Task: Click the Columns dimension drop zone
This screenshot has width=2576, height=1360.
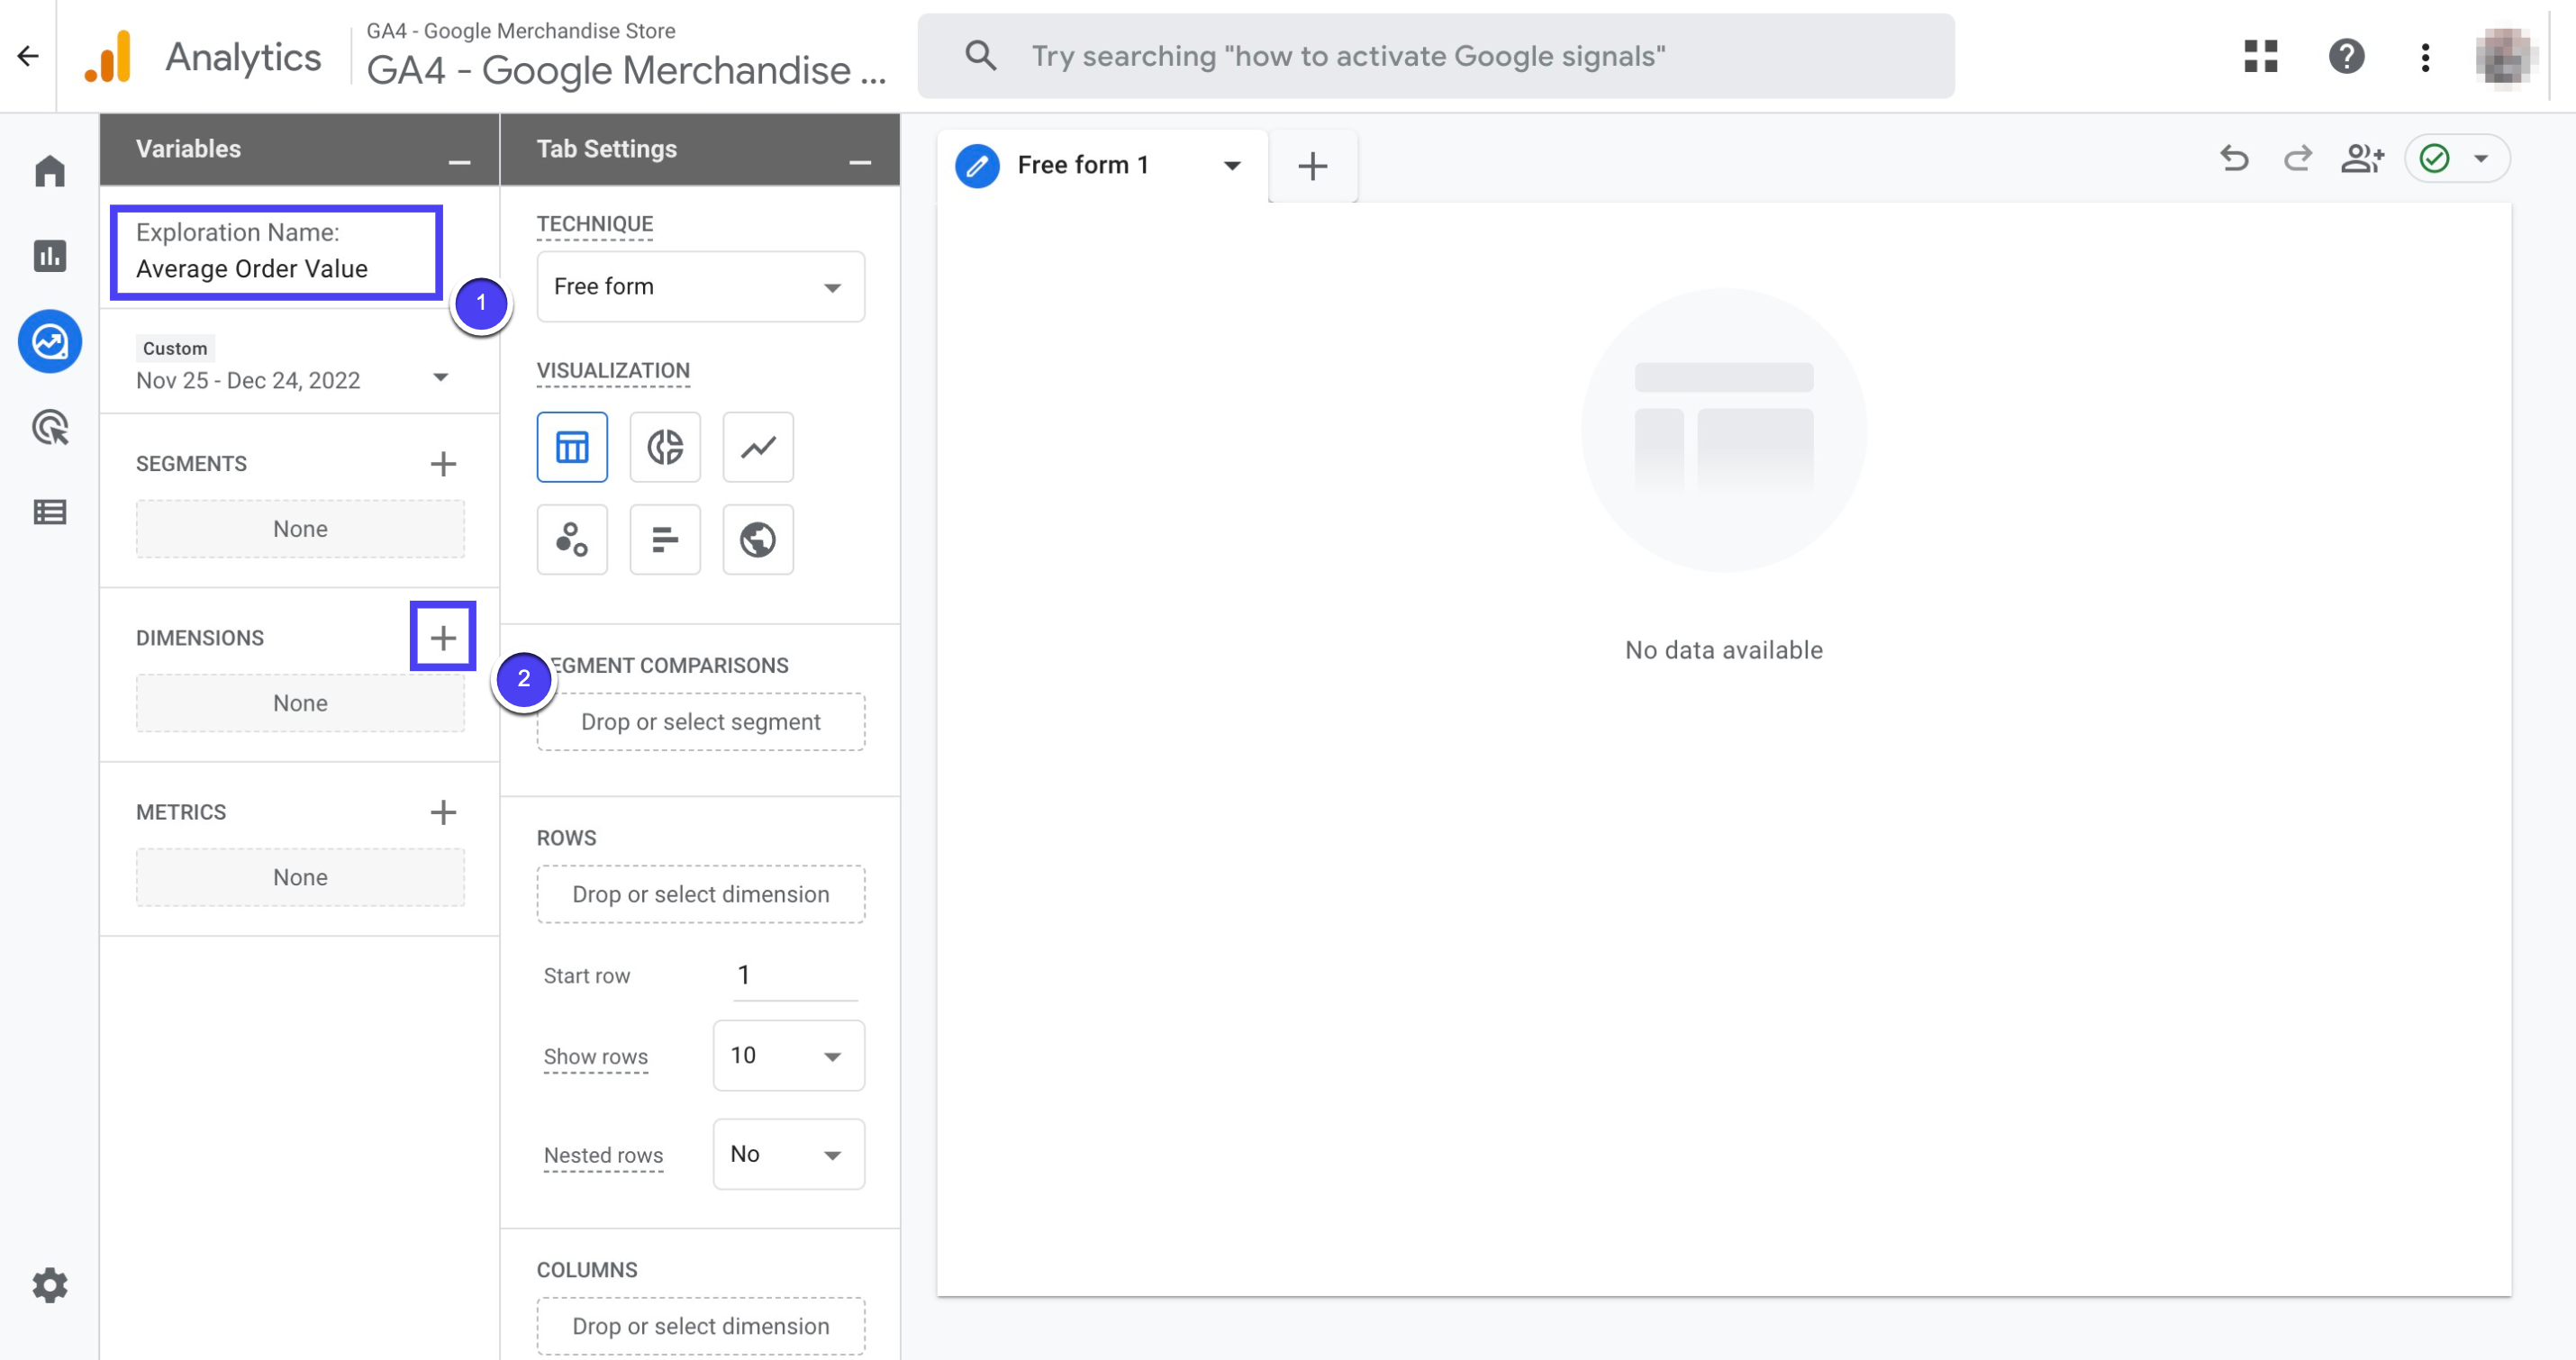Action: pyautogui.click(x=700, y=1325)
